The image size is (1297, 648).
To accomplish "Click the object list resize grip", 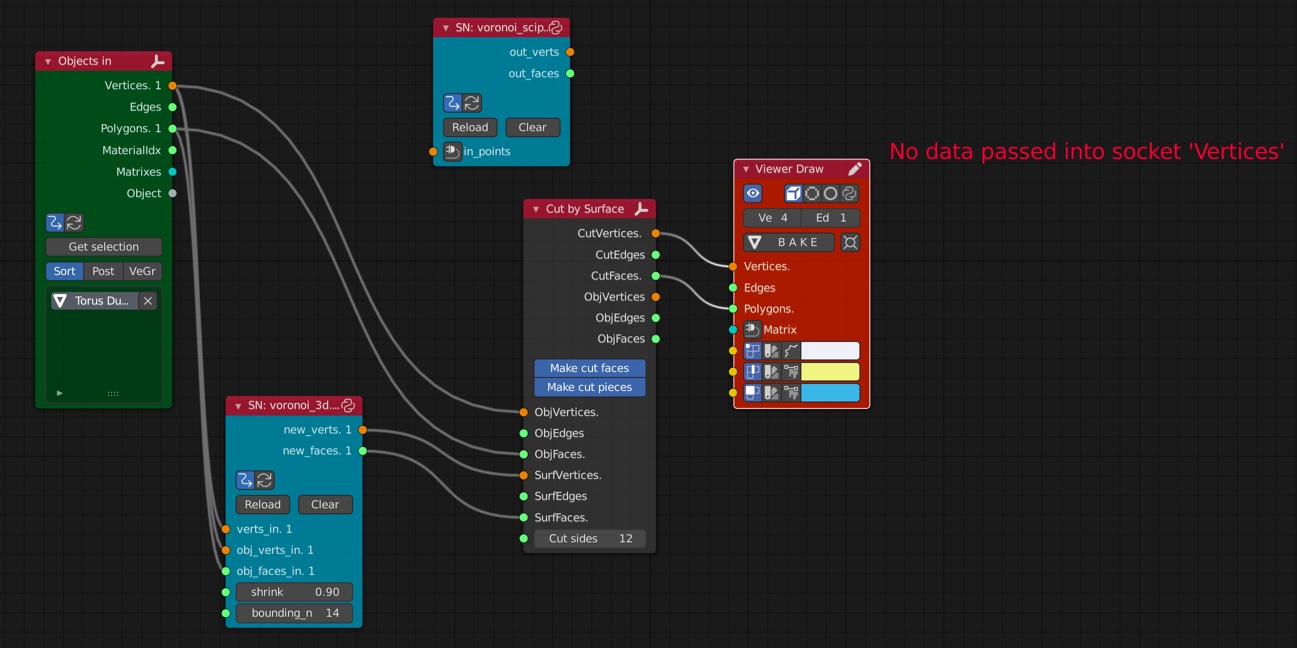I will point(113,393).
